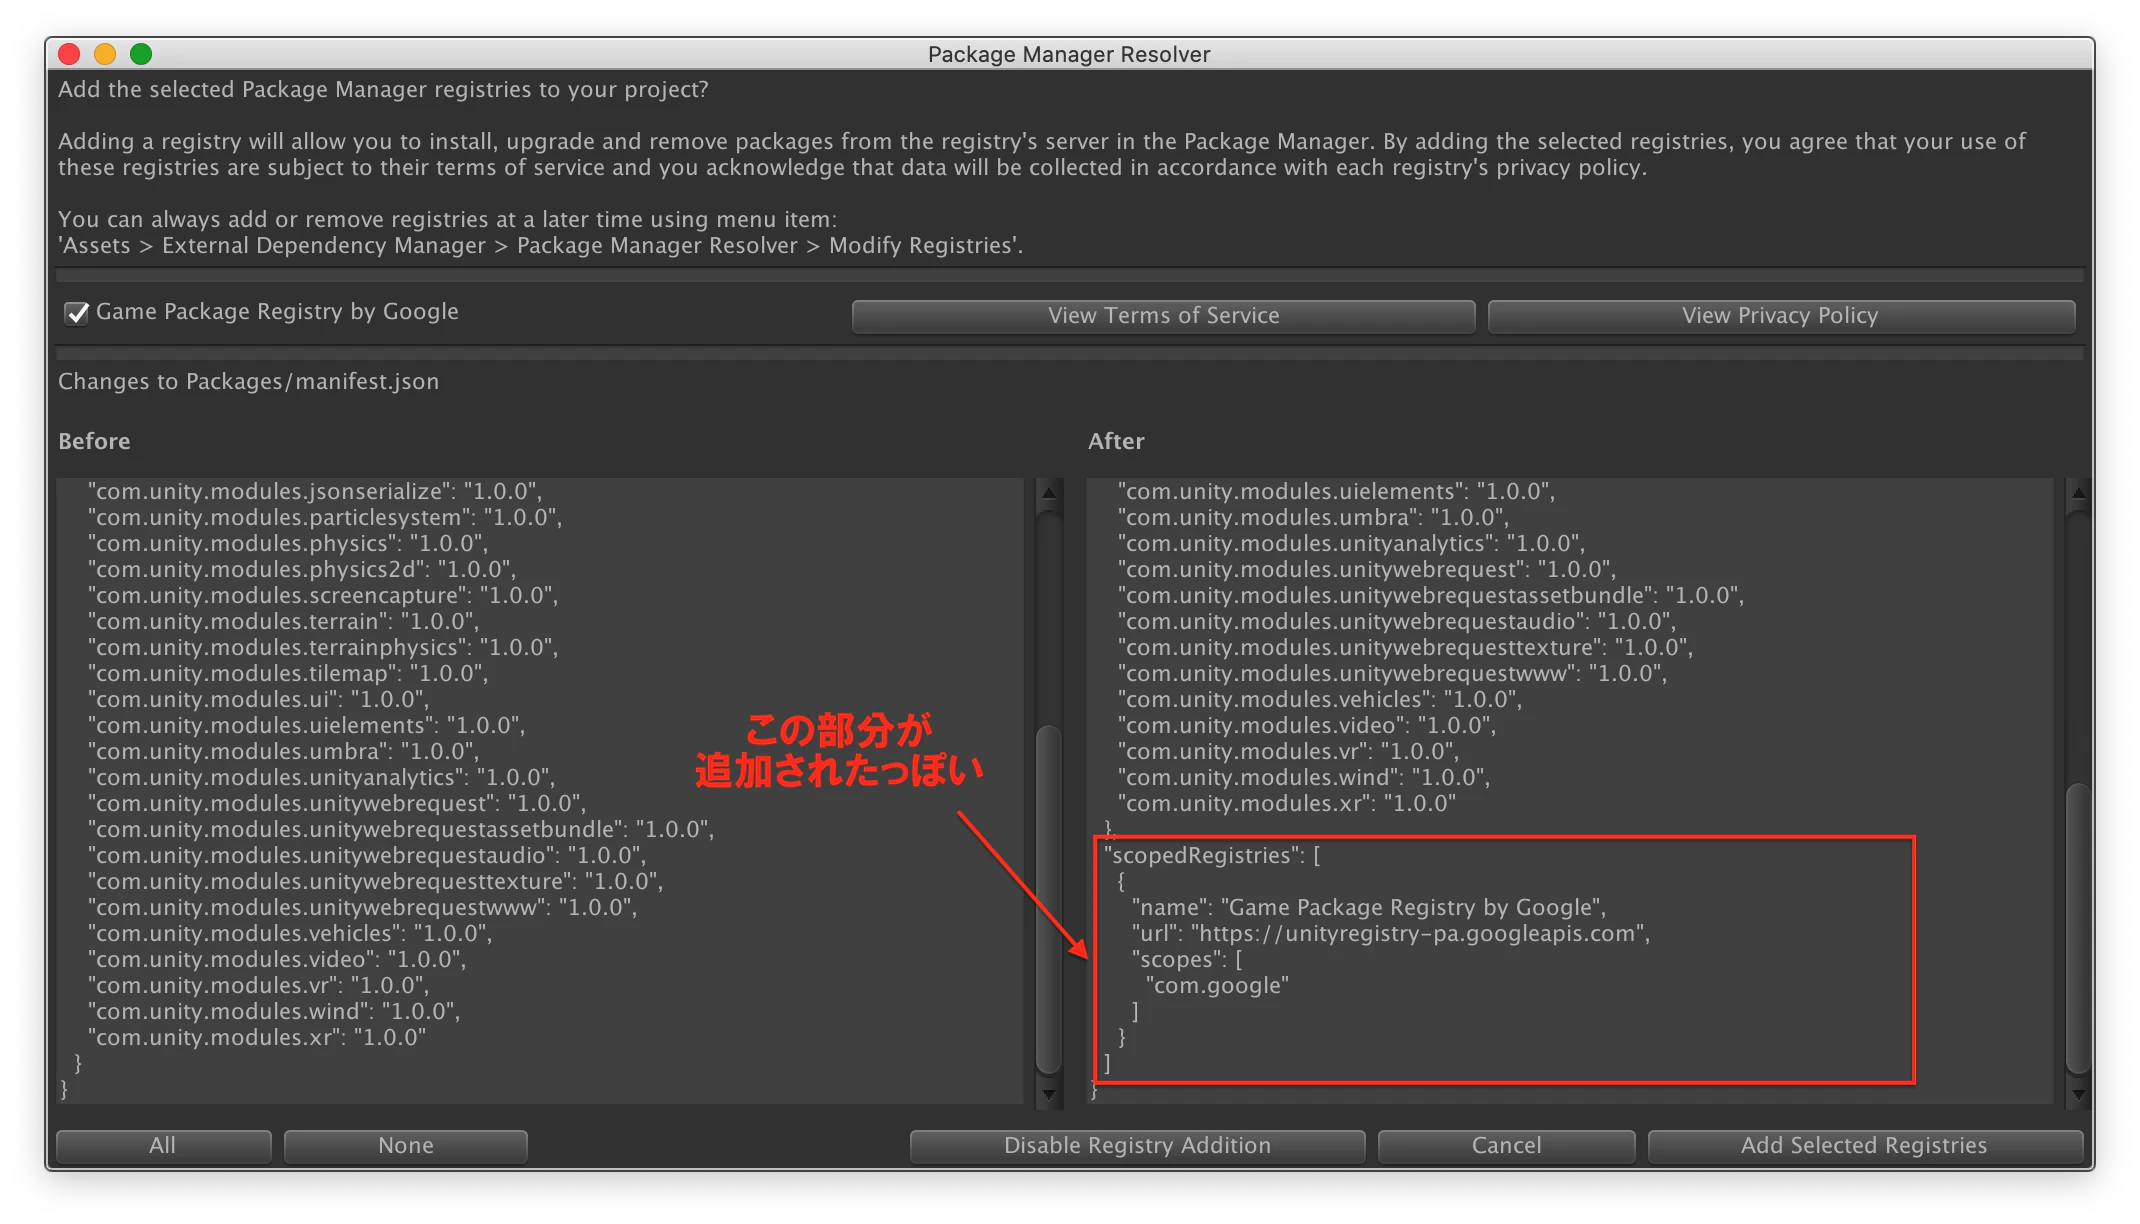2140x1224 pixels.
Task: Click com.unity.modules.unityanalytics in After pane
Action: coord(1351,544)
